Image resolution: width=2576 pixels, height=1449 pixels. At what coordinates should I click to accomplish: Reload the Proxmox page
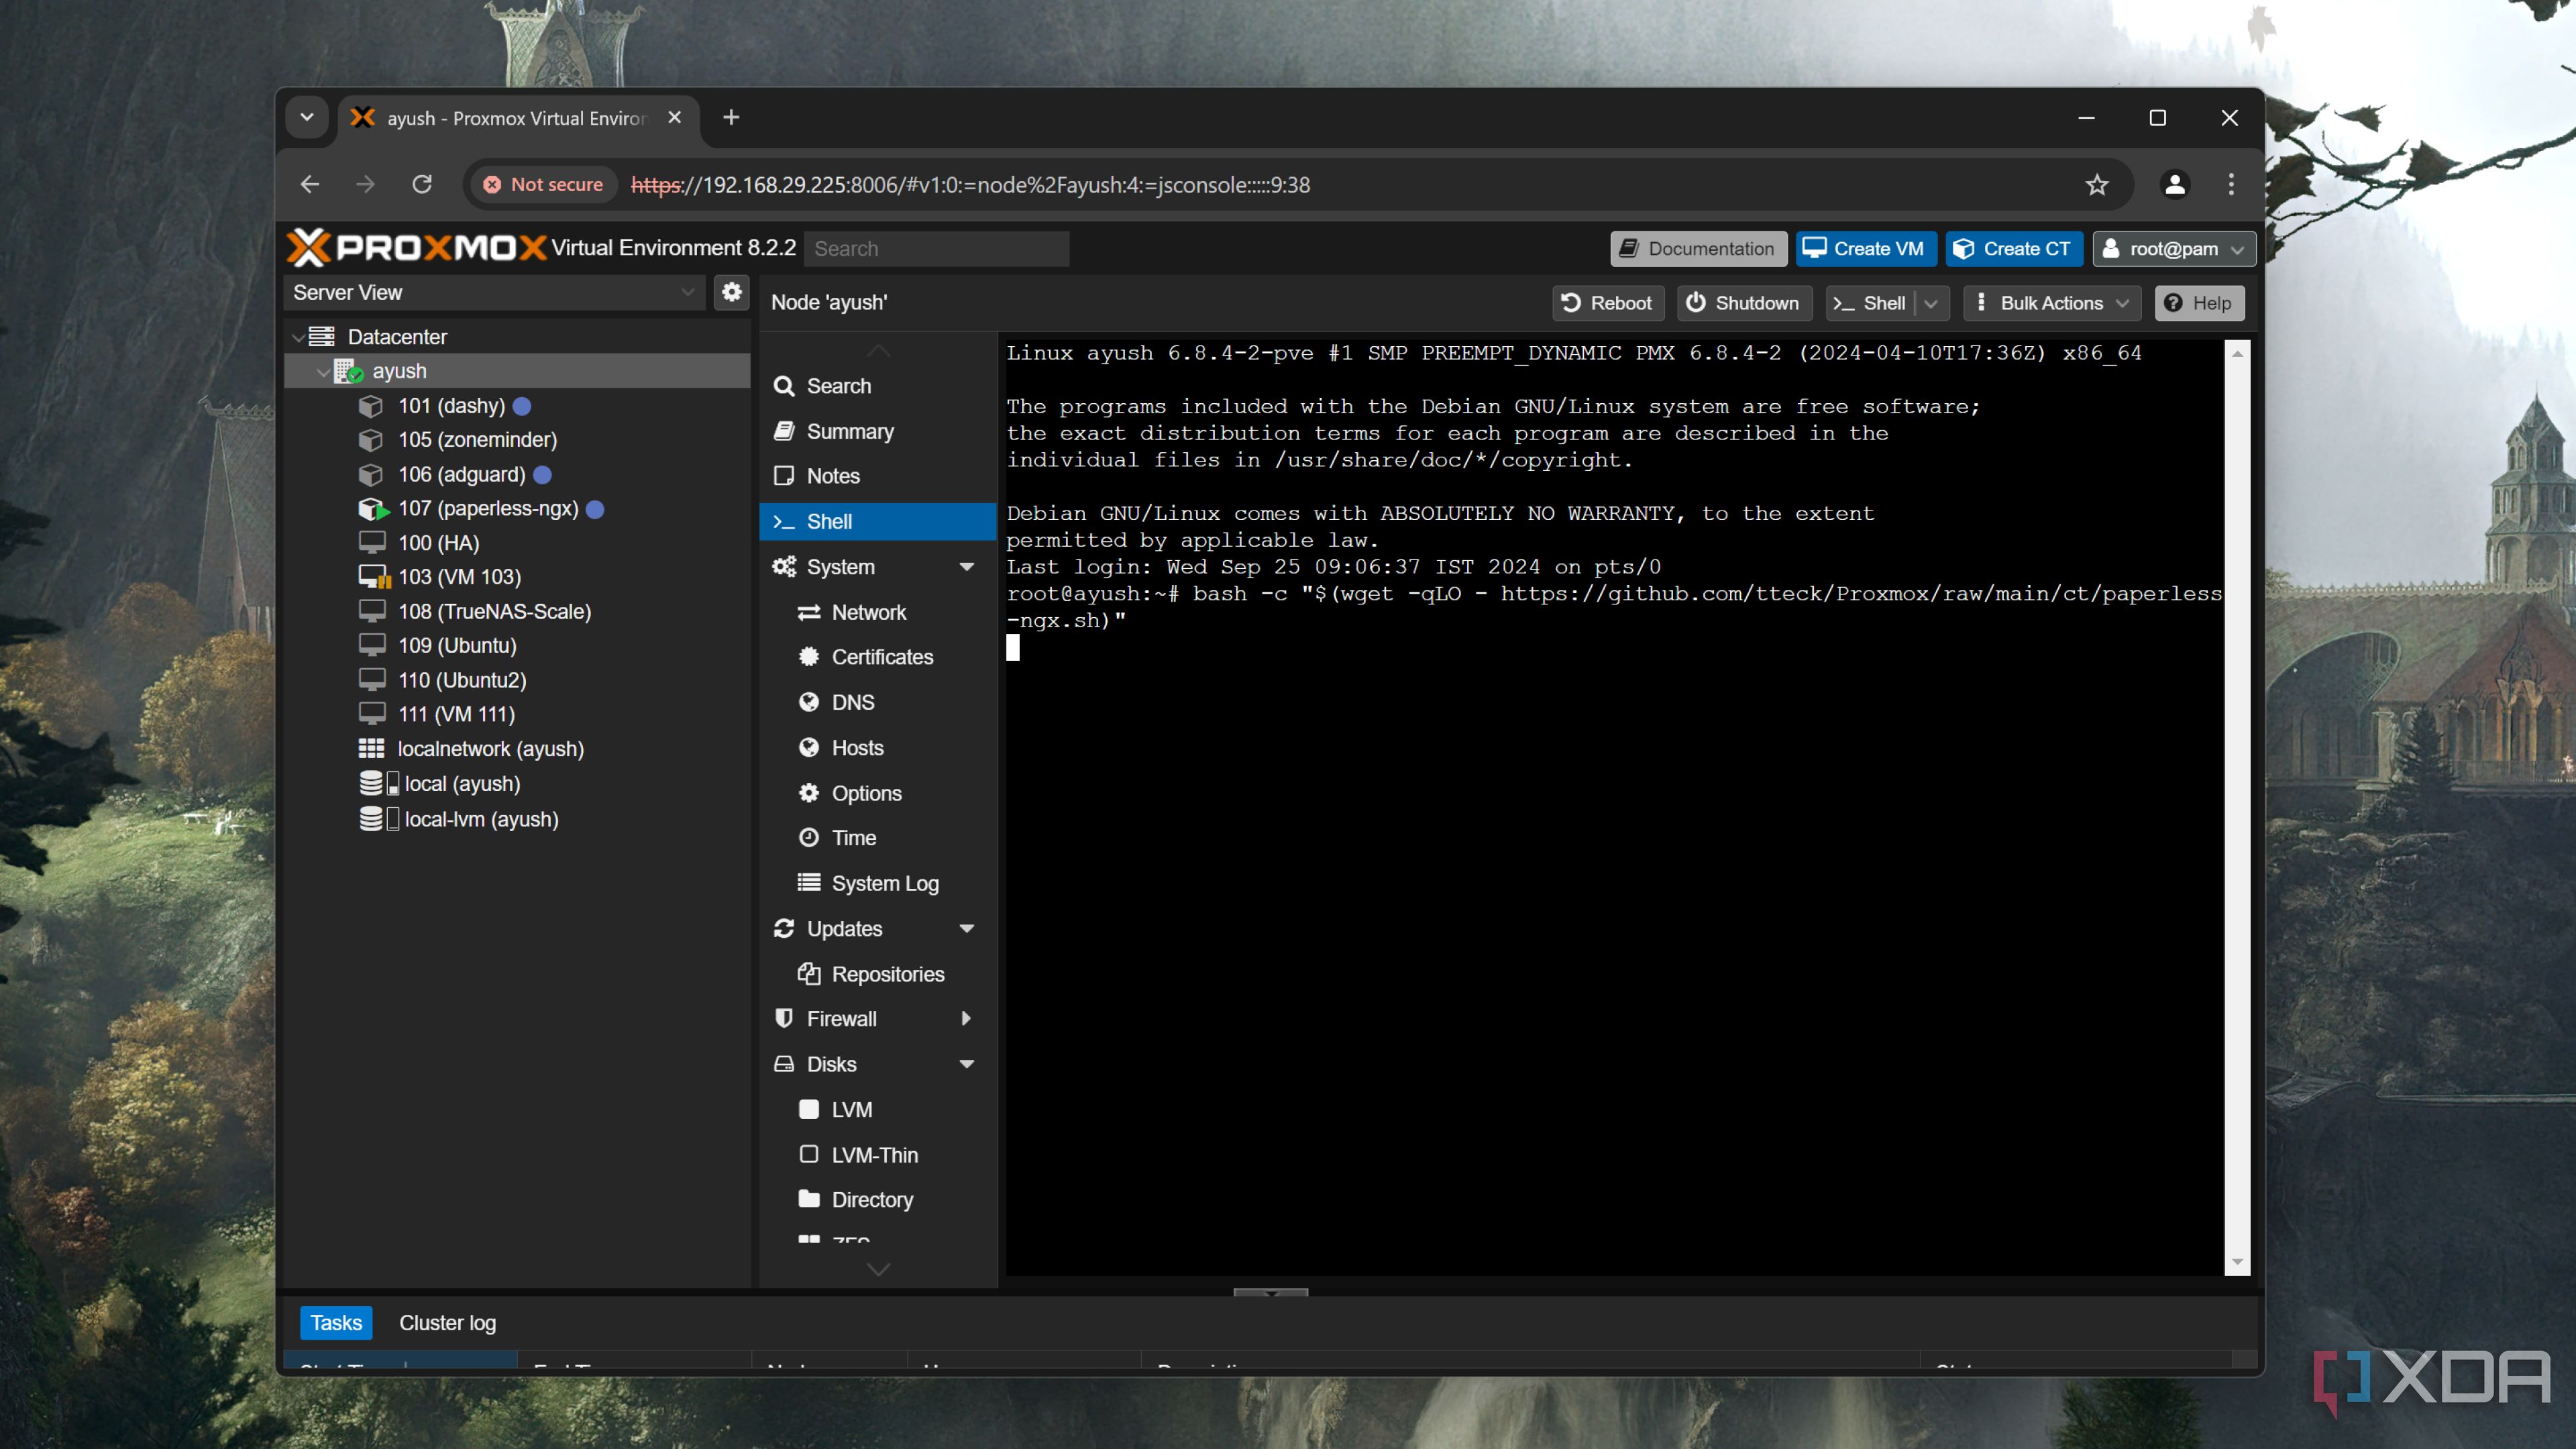(422, 185)
